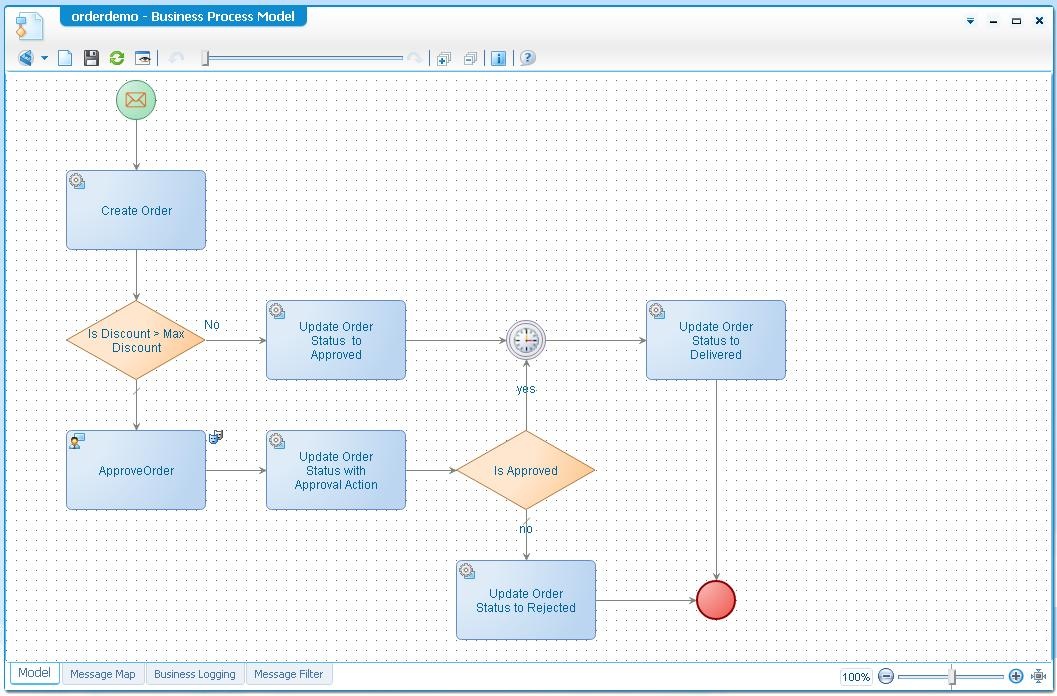Image resolution: width=1057 pixels, height=696 pixels.
Task: Click the 100% zoom percentage field
Action: click(x=855, y=677)
